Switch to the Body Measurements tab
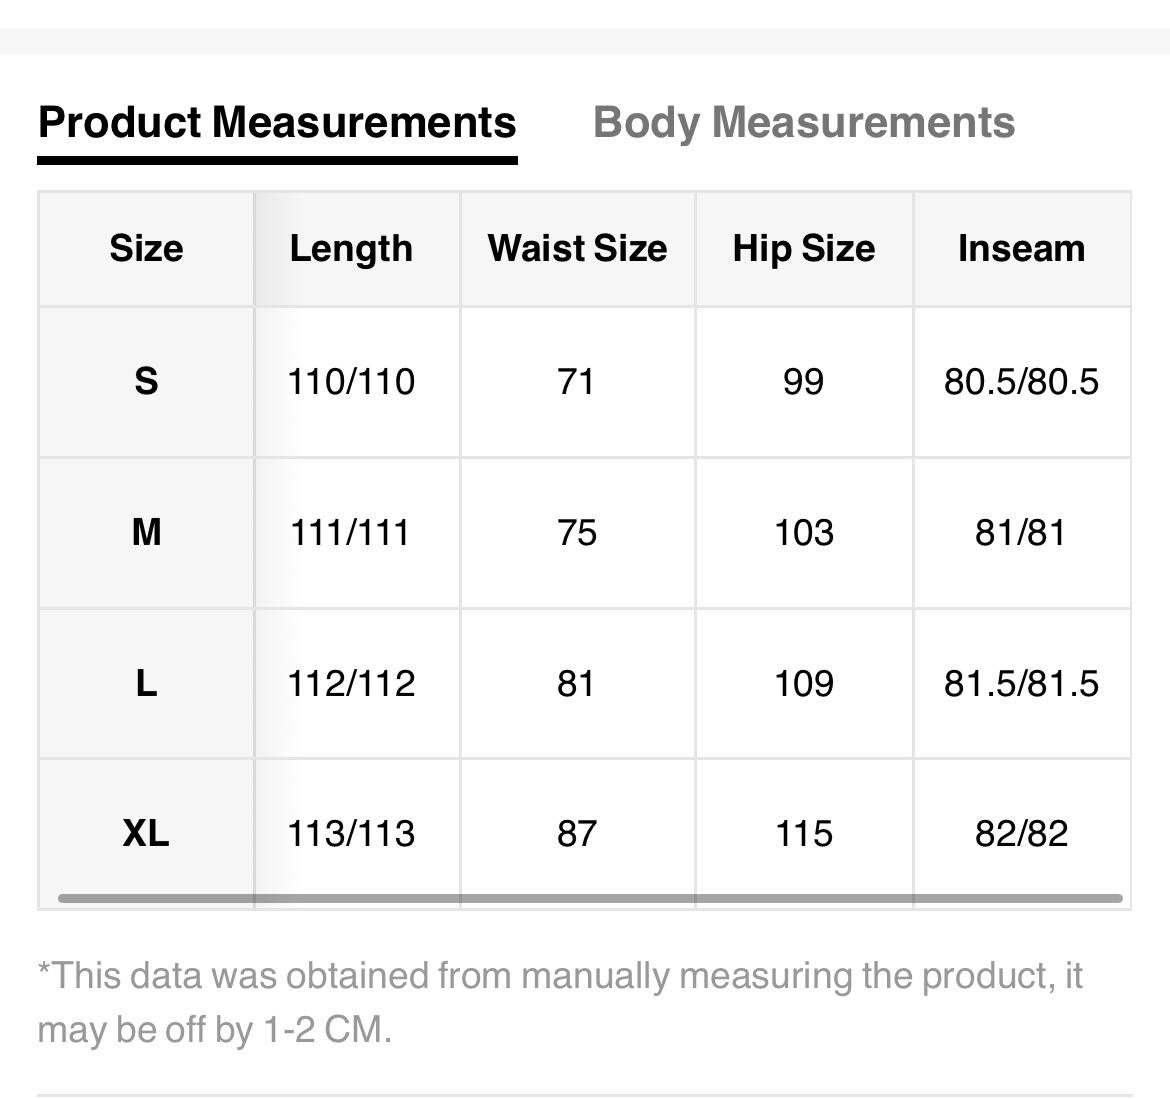Image resolution: width=1170 pixels, height=1099 pixels. 803,123
